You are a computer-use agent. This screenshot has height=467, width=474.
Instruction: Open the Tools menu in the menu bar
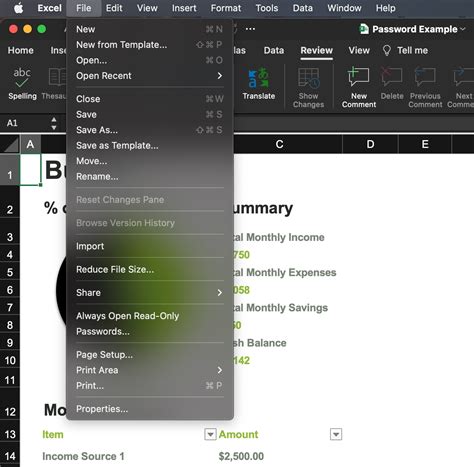tap(267, 8)
